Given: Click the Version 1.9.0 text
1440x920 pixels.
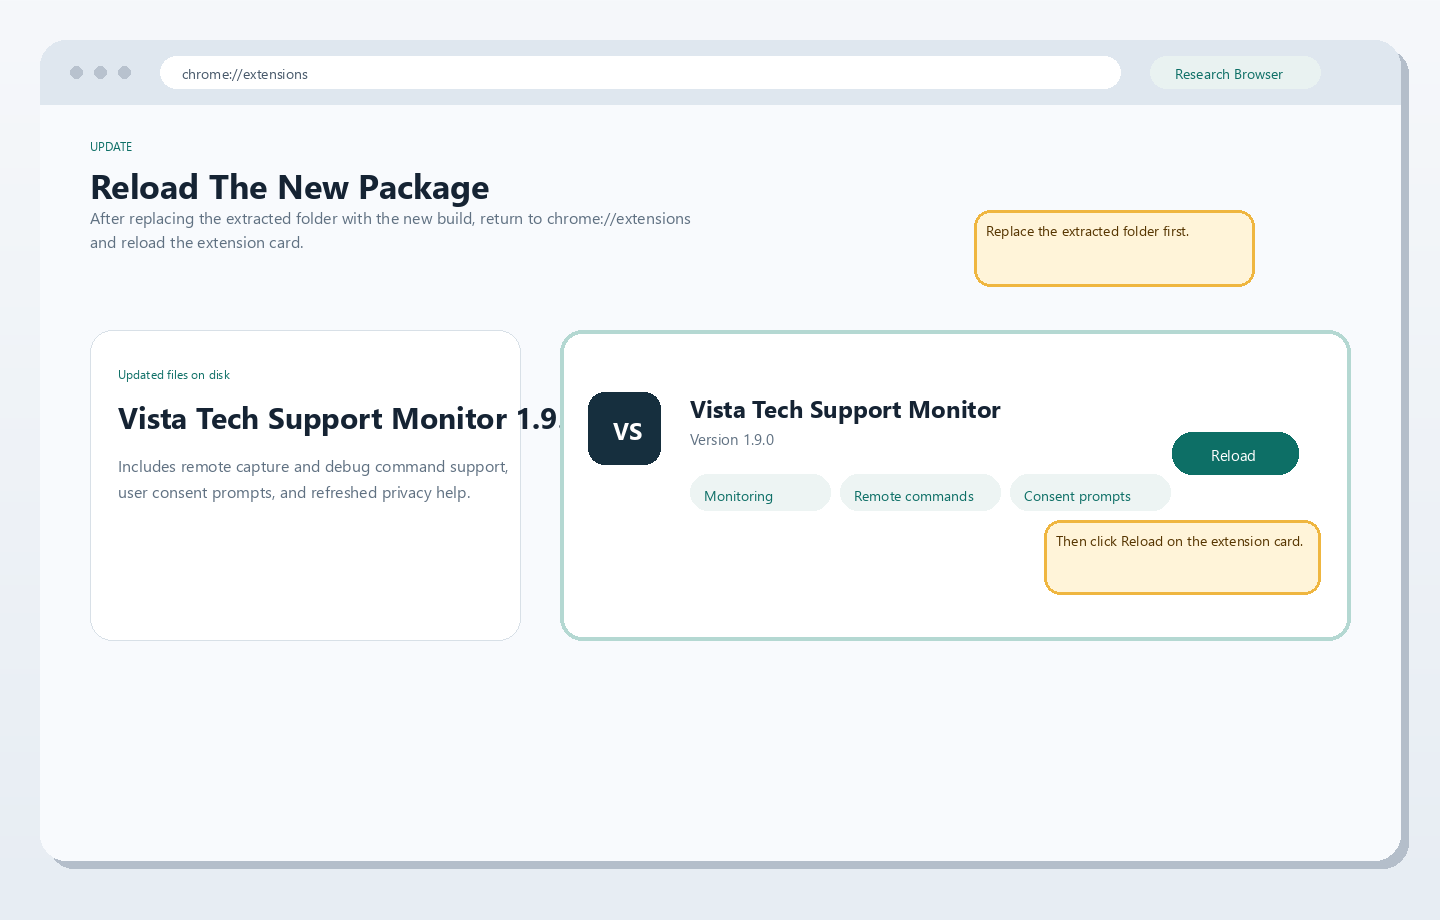Looking at the screenshot, I should pyautogui.click(x=732, y=440).
